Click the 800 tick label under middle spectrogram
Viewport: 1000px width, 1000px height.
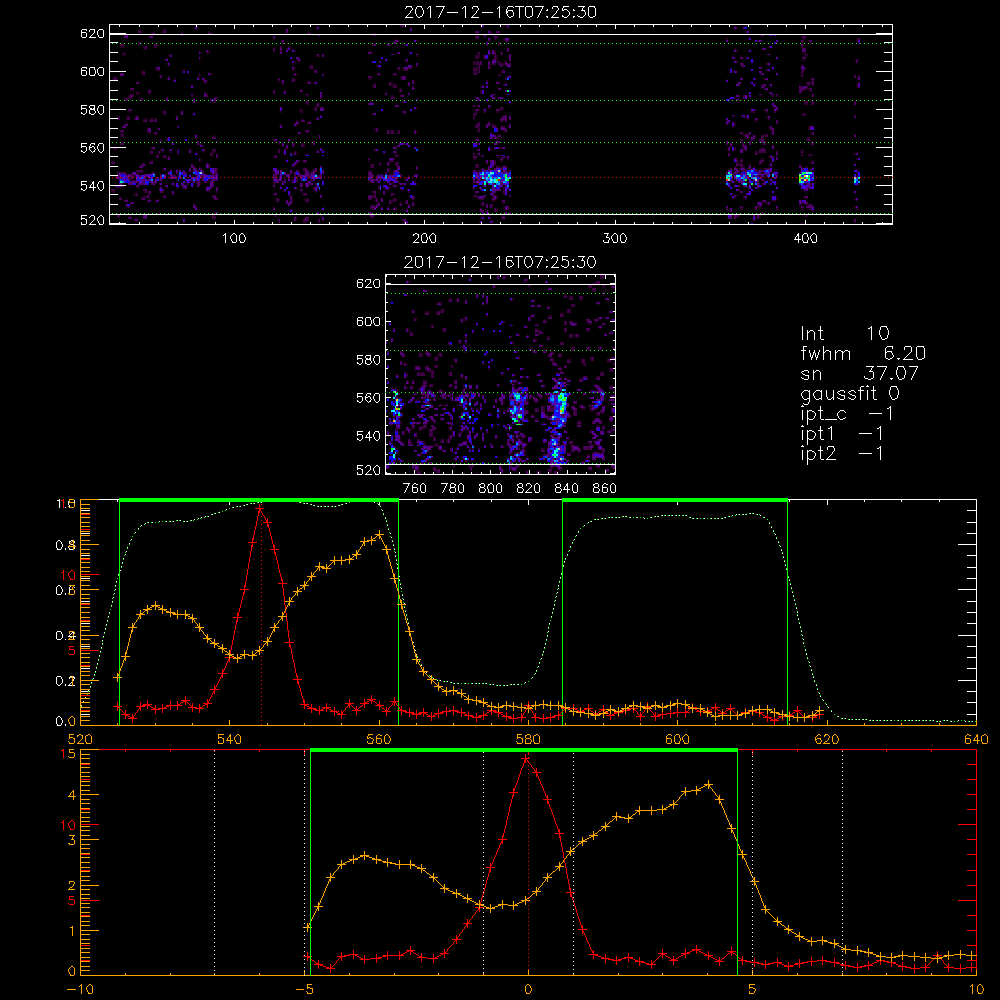490,489
